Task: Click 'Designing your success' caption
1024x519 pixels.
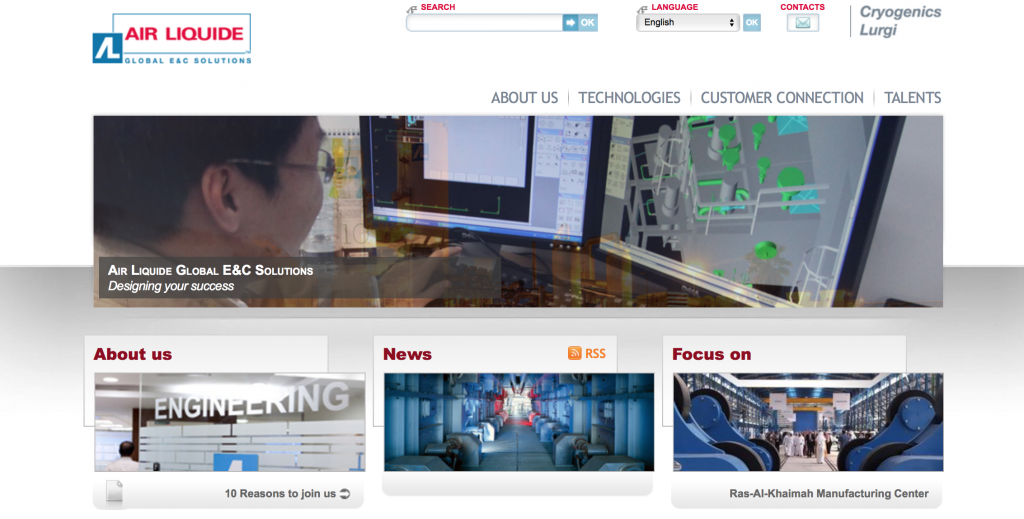Action: point(170,286)
